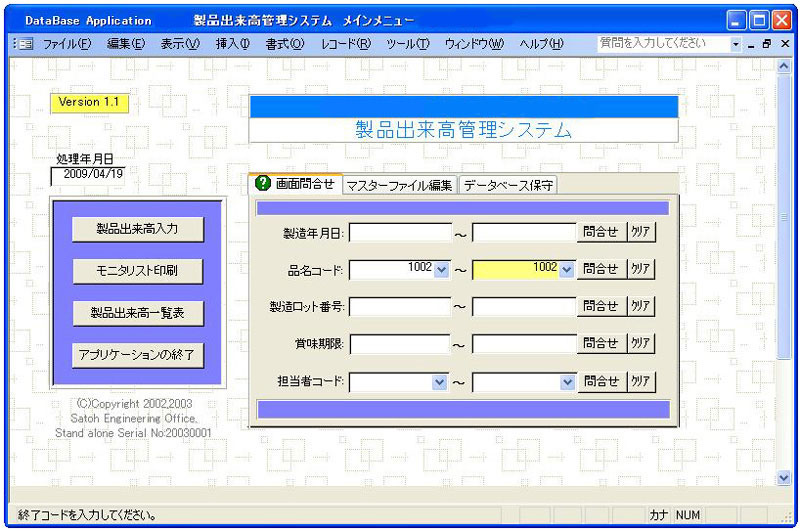Screen dimensions: 800x531
Task: Click the vertical scrollbar down arrow
Action: coord(783,478)
